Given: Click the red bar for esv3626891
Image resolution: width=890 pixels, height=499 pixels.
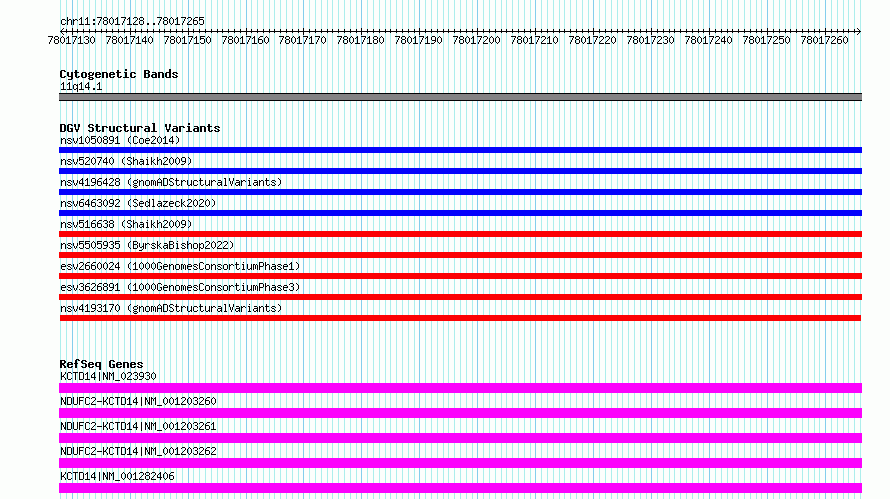Looking at the screenshot, I should (460, 297).
